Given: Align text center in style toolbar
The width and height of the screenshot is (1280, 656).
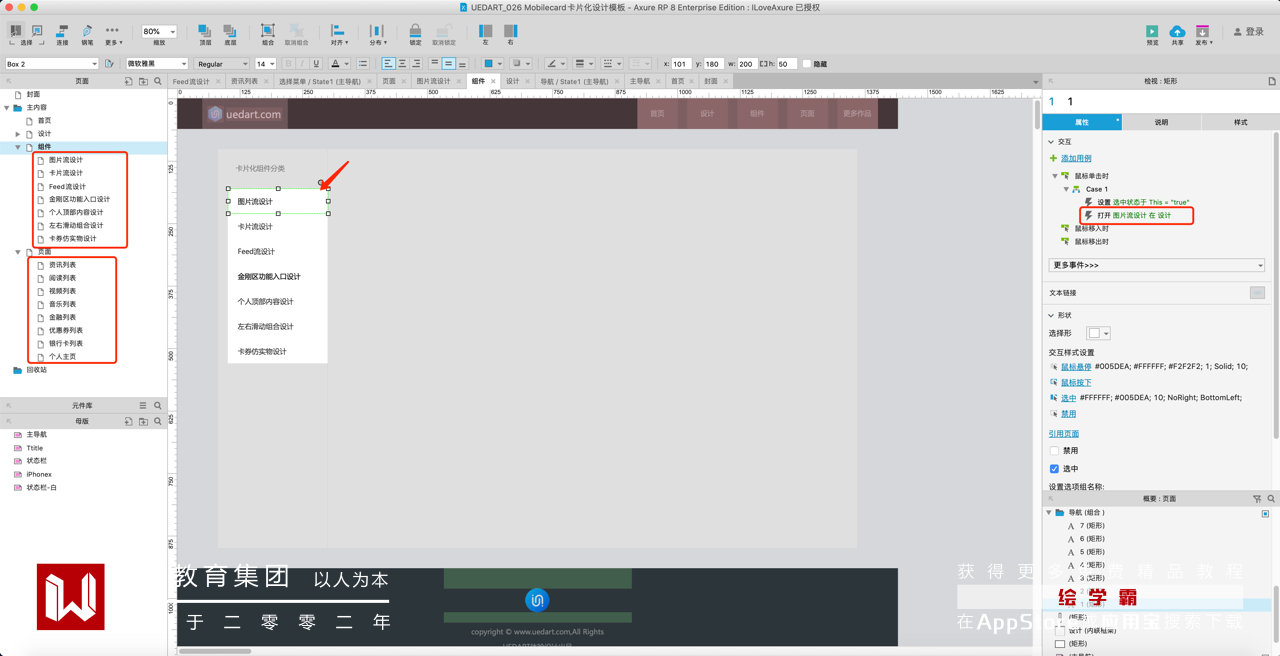Looking at the screenshot, I should pos(402,64).
